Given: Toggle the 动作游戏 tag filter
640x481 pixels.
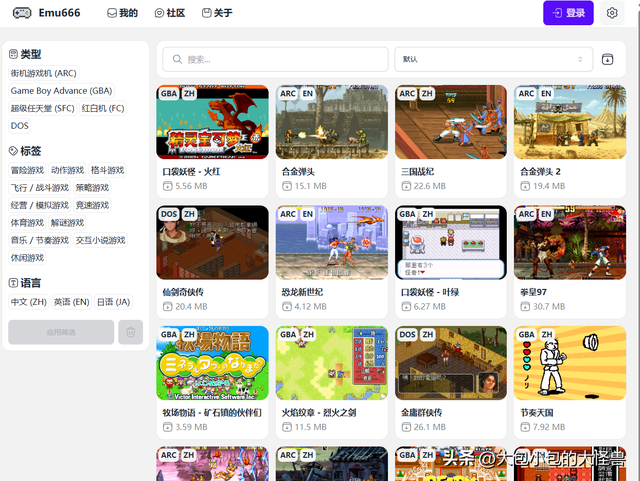Looking at the screenshot, I should [x=67, y=170].
